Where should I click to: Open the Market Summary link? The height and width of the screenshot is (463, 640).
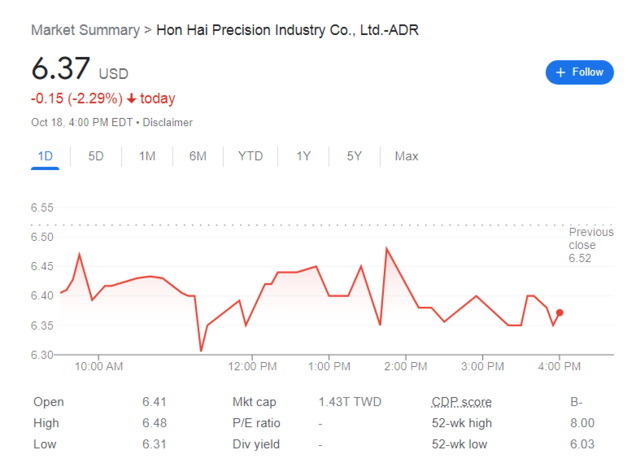coord(85,30)
